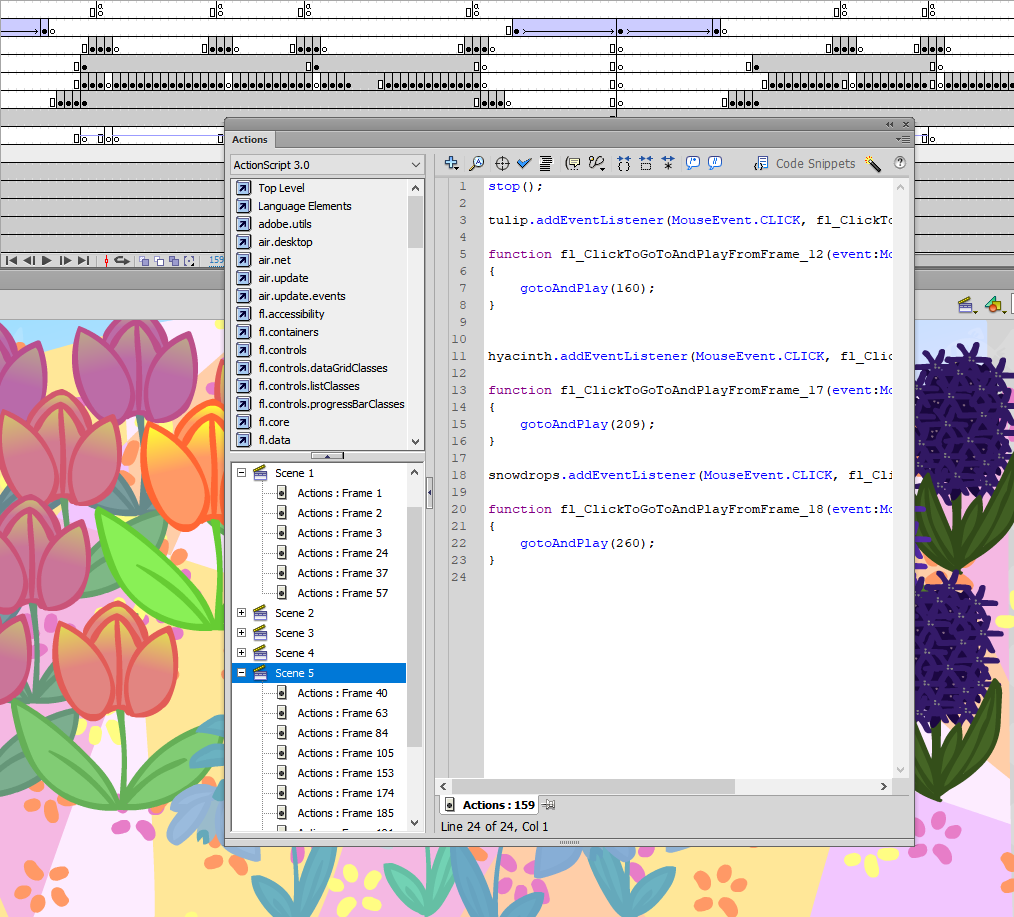Click code editor horizontal scrollbar thumb
This screenshot has height=917, width=1014.
(594, 786)
